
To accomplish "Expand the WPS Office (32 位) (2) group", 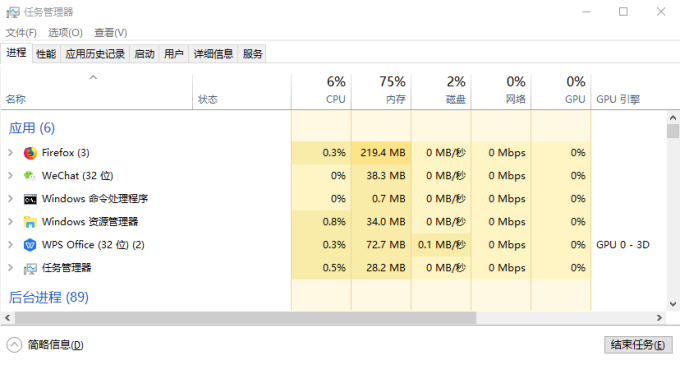I will point(10,244).
